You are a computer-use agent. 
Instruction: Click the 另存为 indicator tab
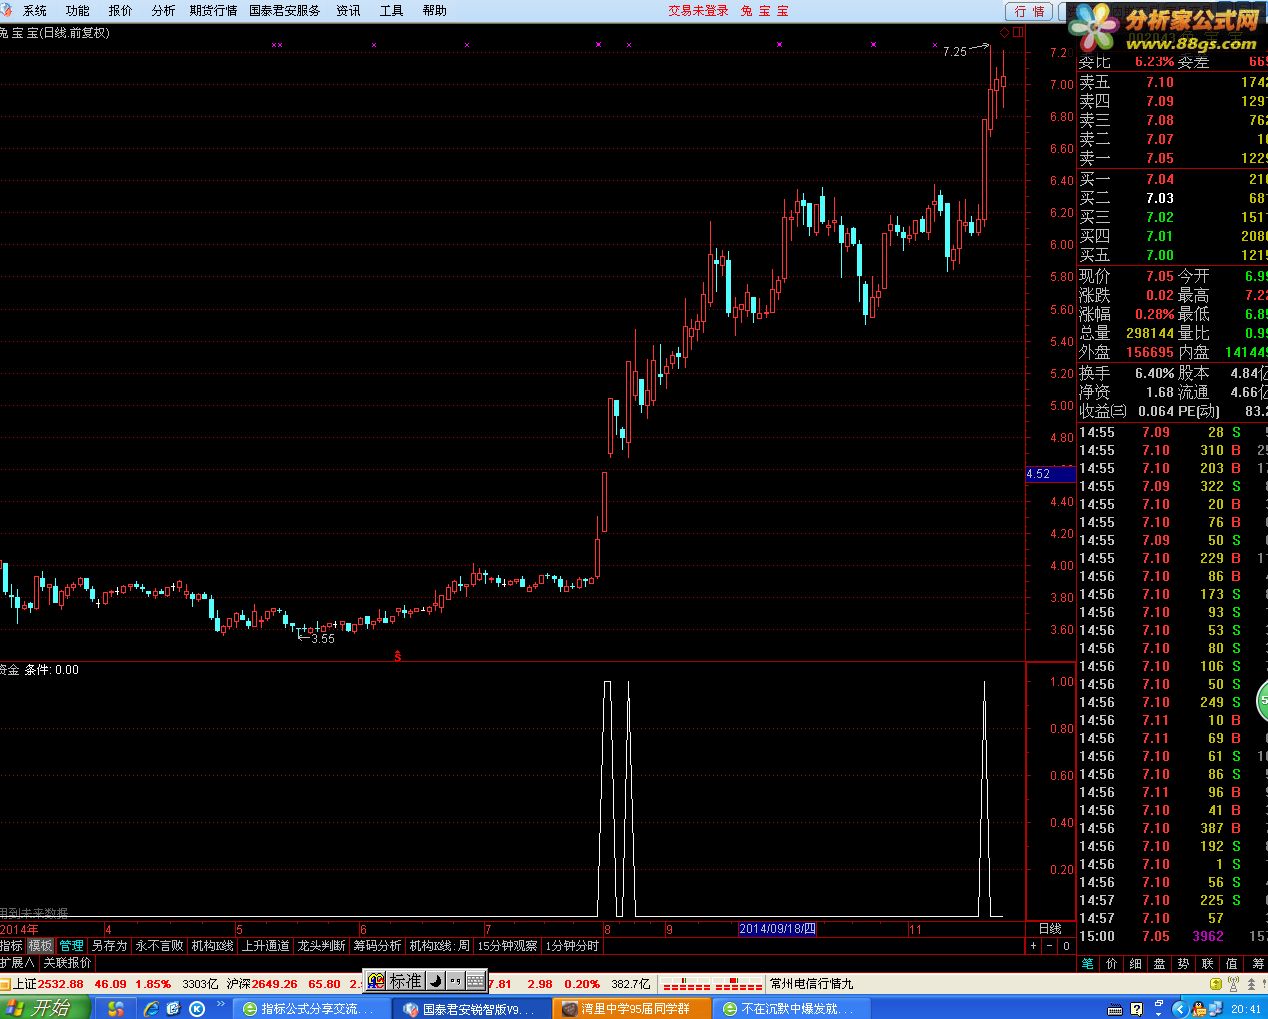point(109,945)
